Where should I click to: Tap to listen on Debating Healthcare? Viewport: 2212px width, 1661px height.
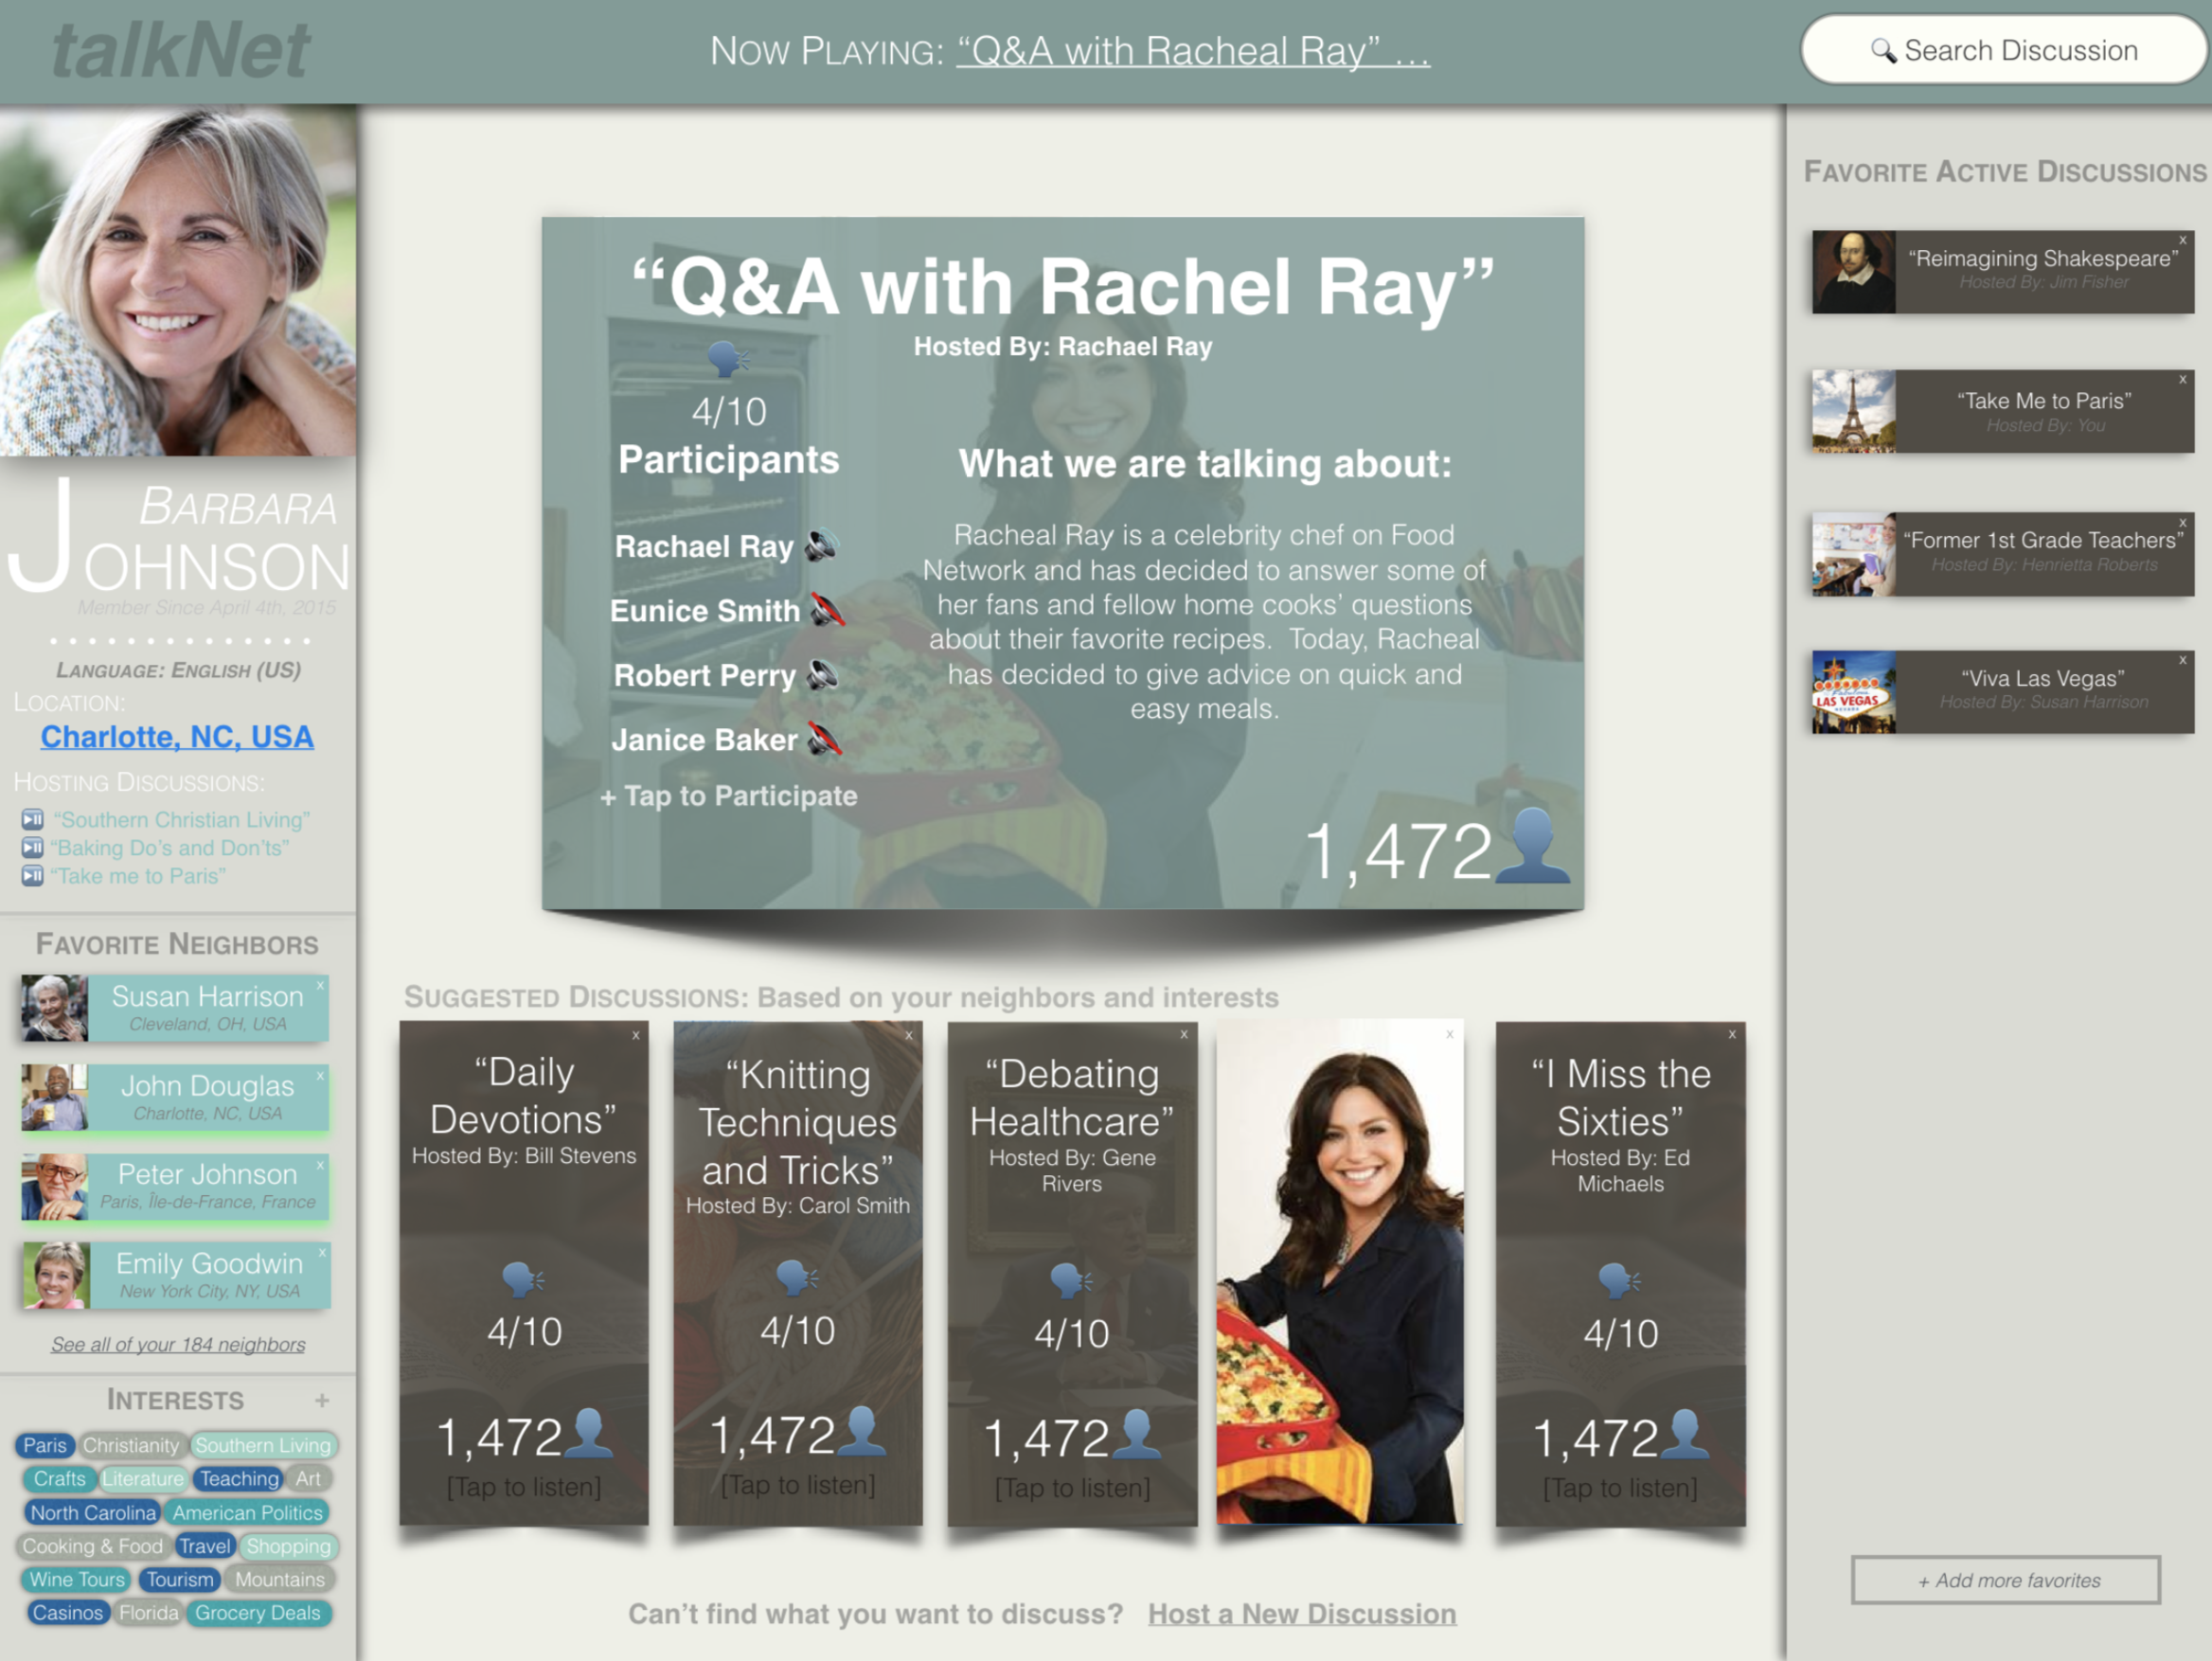[1072, 1488]
